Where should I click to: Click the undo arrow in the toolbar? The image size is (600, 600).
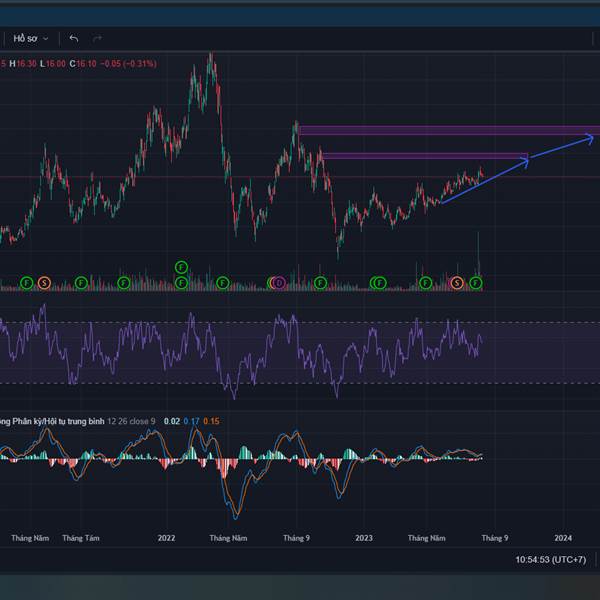coord(74,38)
